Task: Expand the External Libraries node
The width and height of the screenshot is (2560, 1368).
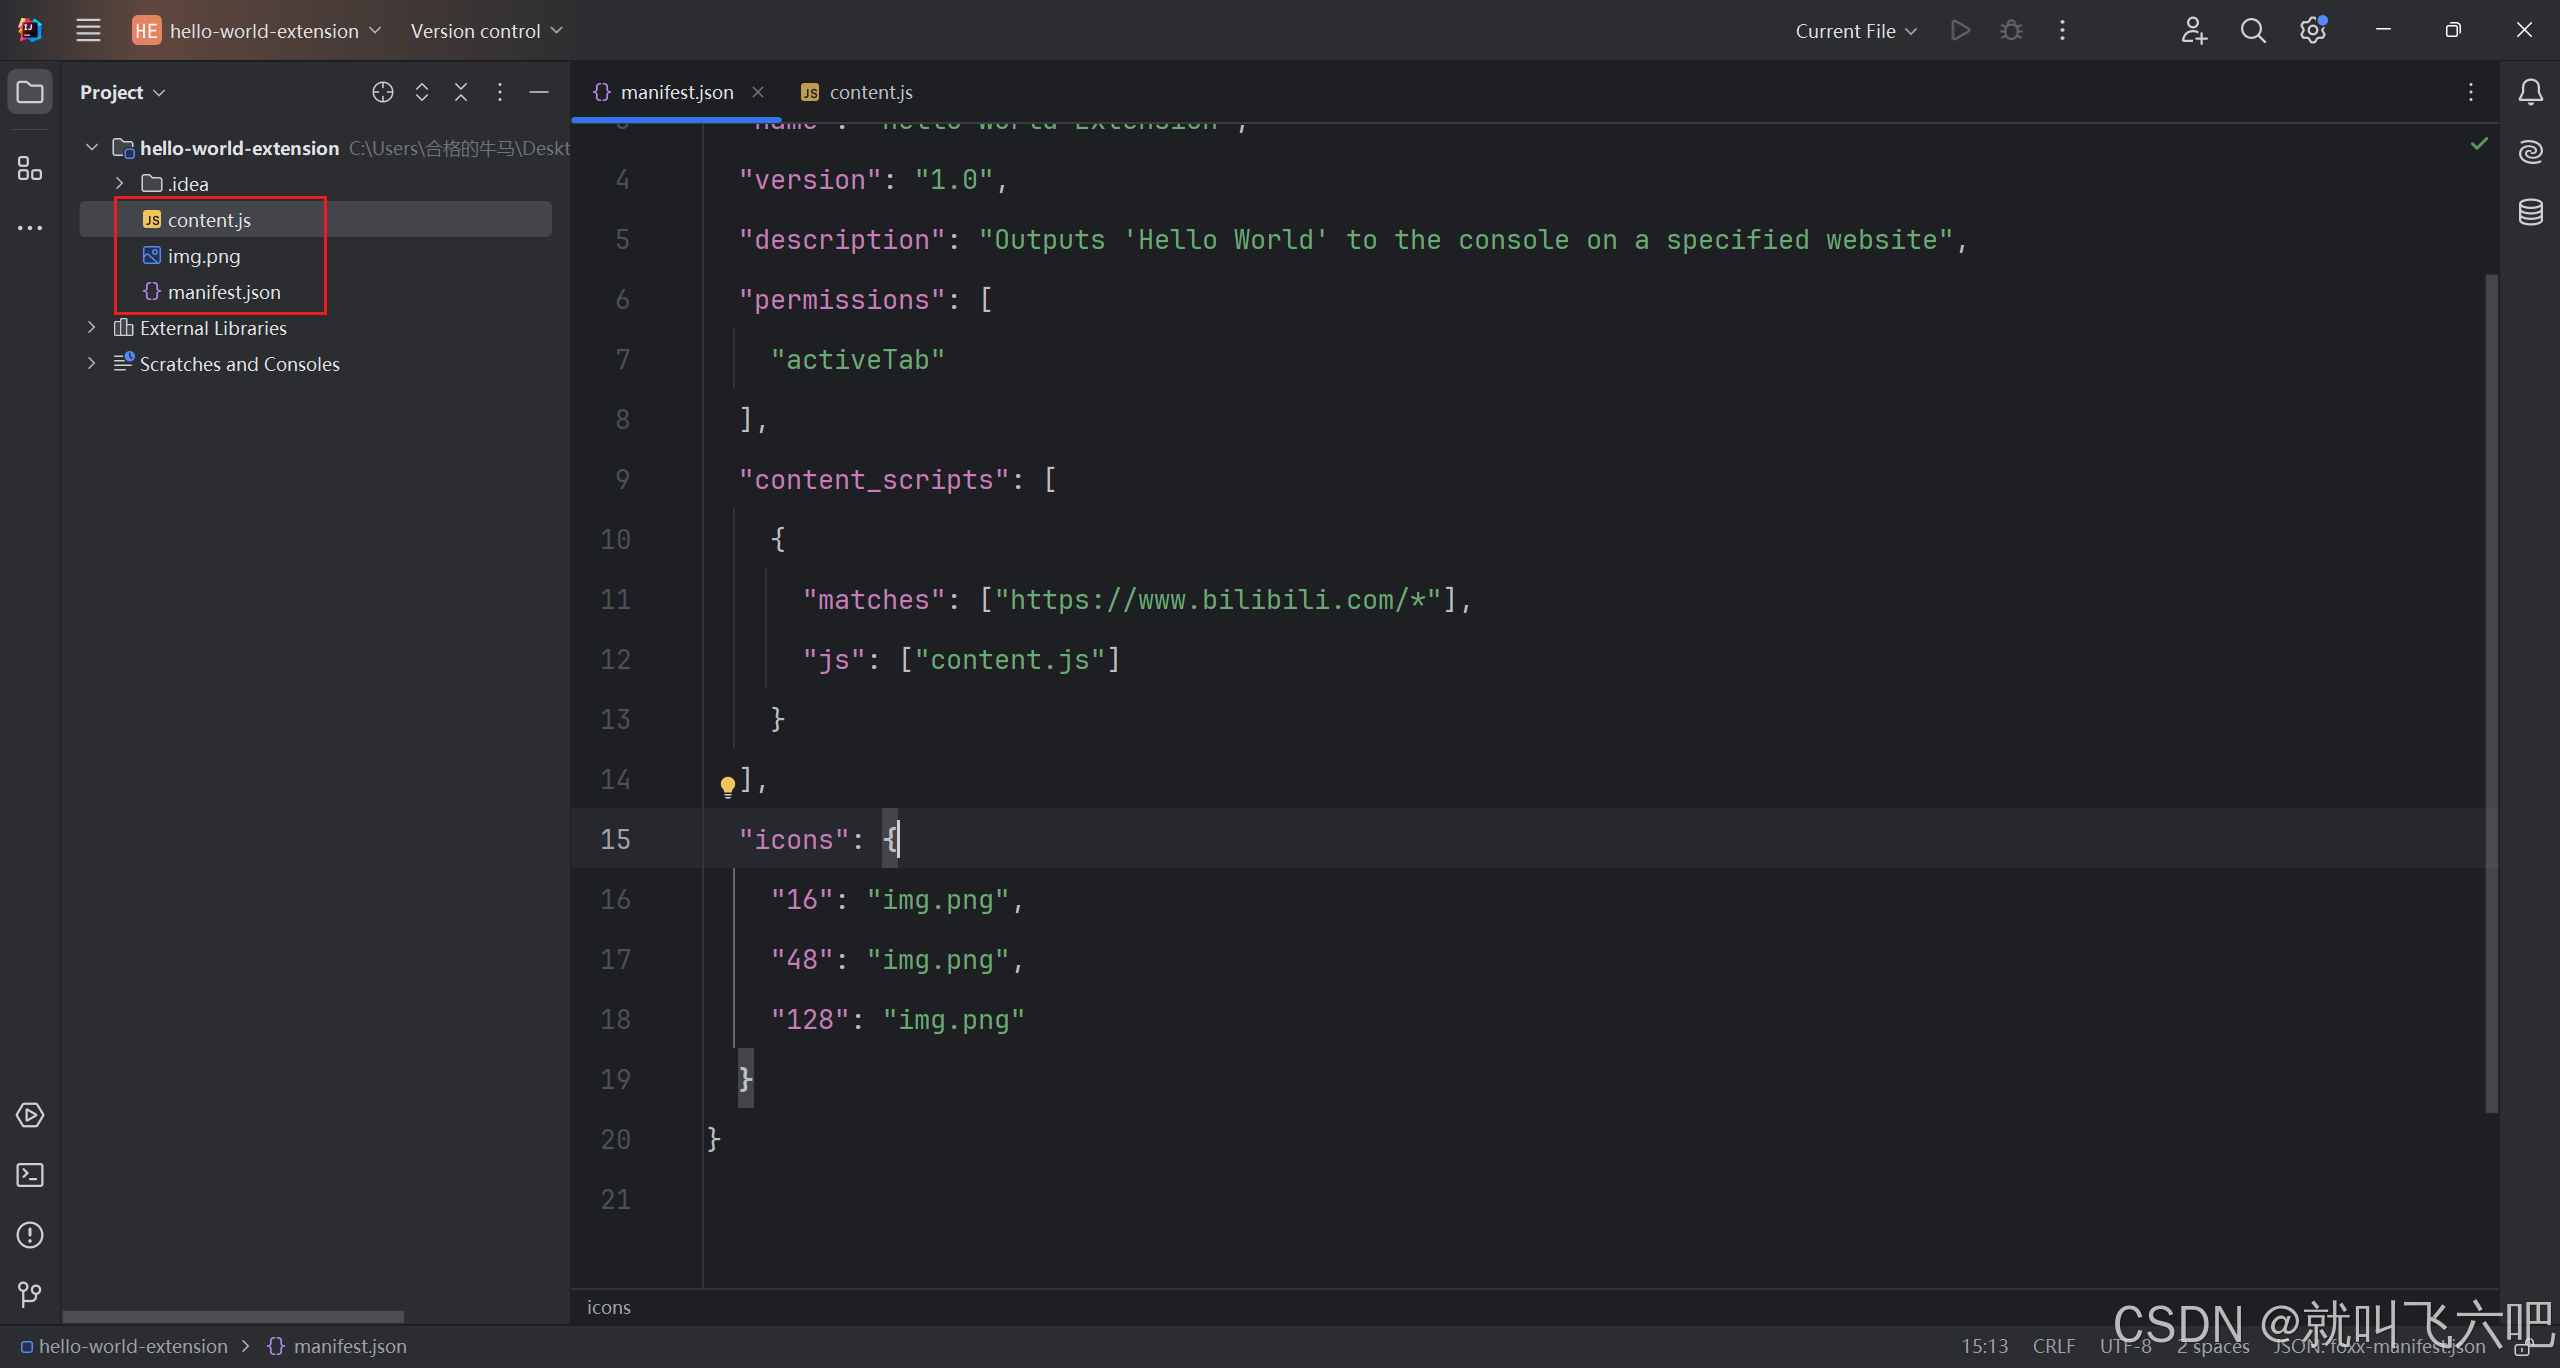Action: [92, 328]
